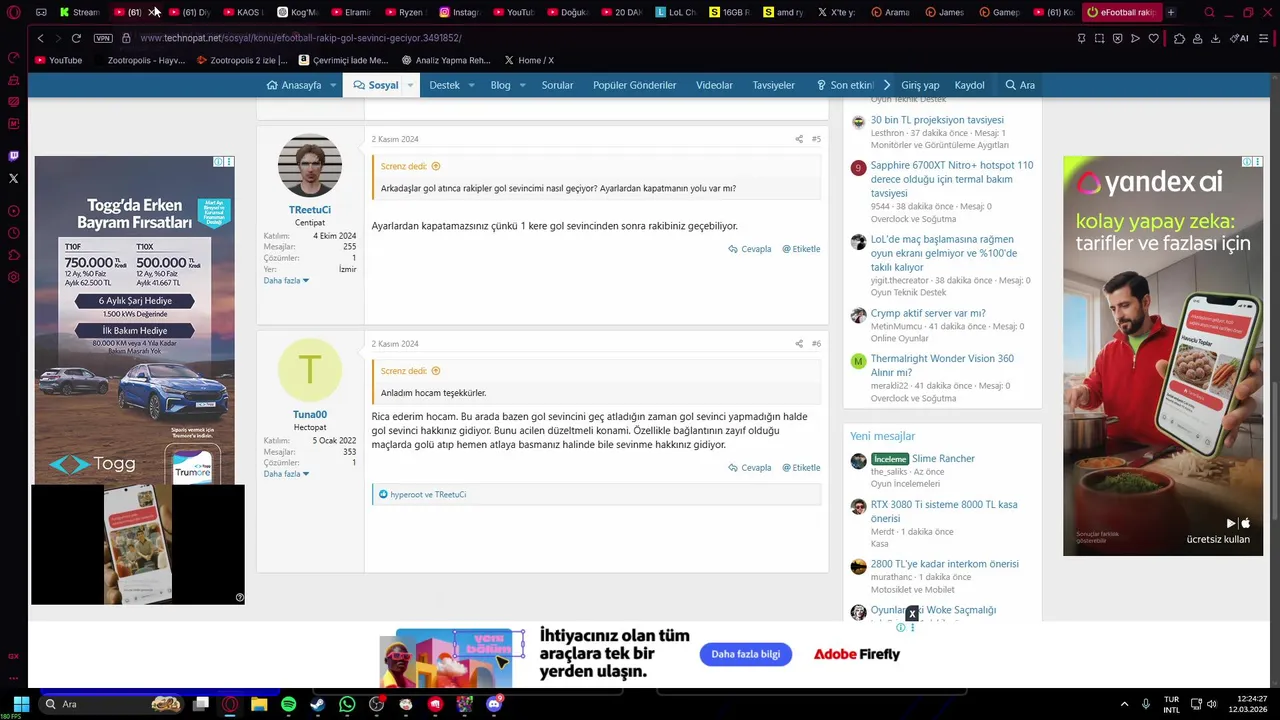This screenshot has width=1280, height=720.
Task: Click Cevapla on Tuna00's post
Action: [x=750, y=468]
